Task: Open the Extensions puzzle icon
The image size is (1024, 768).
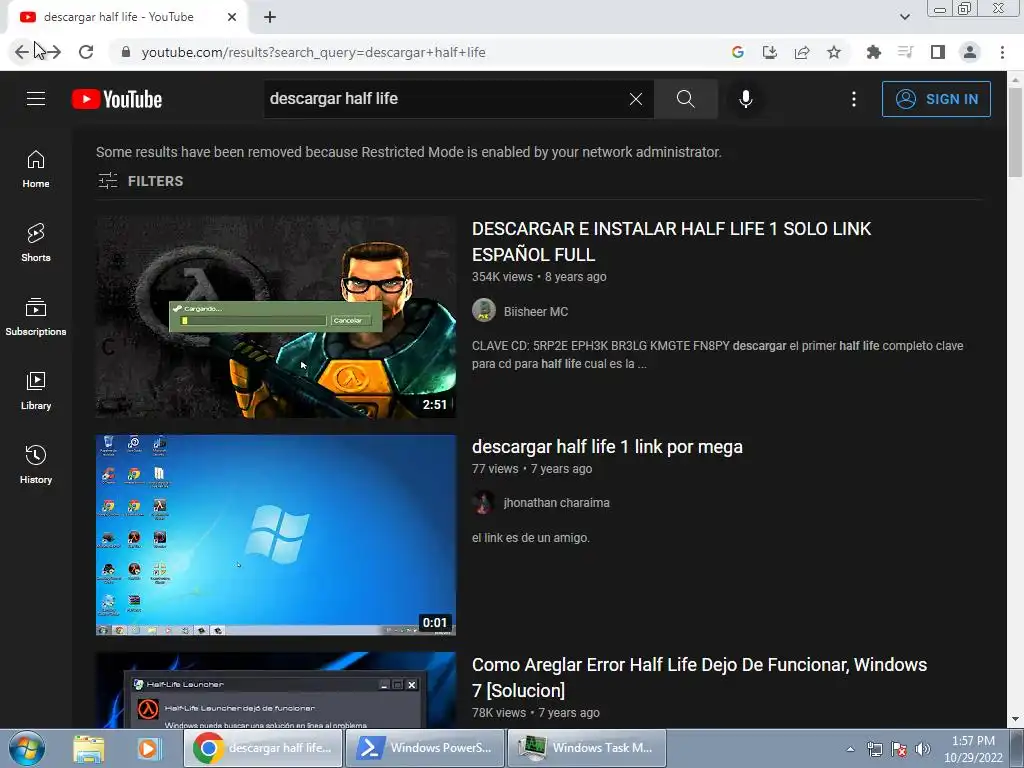Action: pos(873,52)
